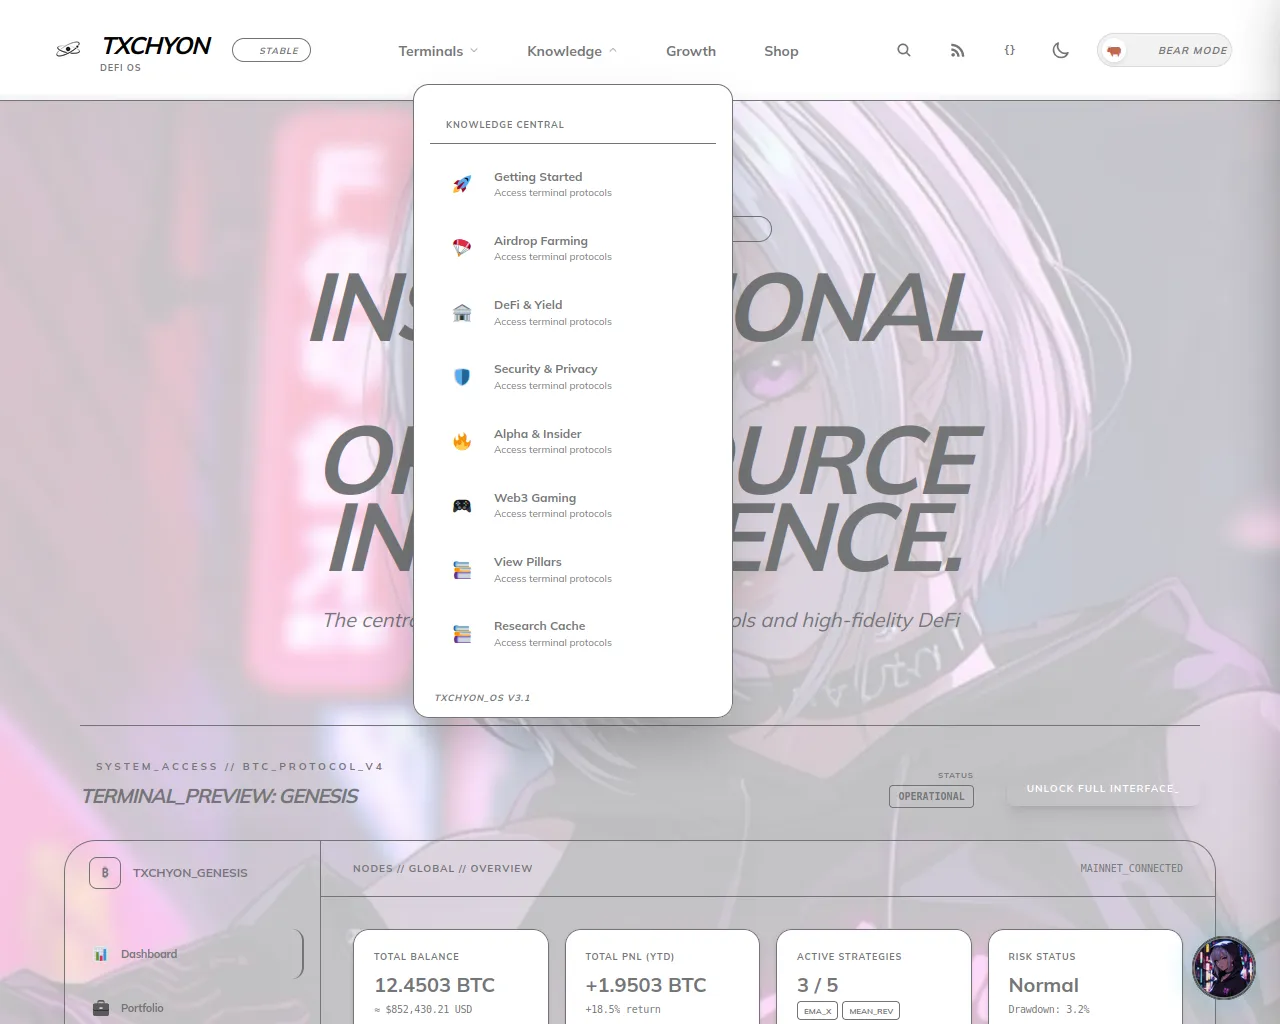Open the search icon in header

(x=904, y=50)
